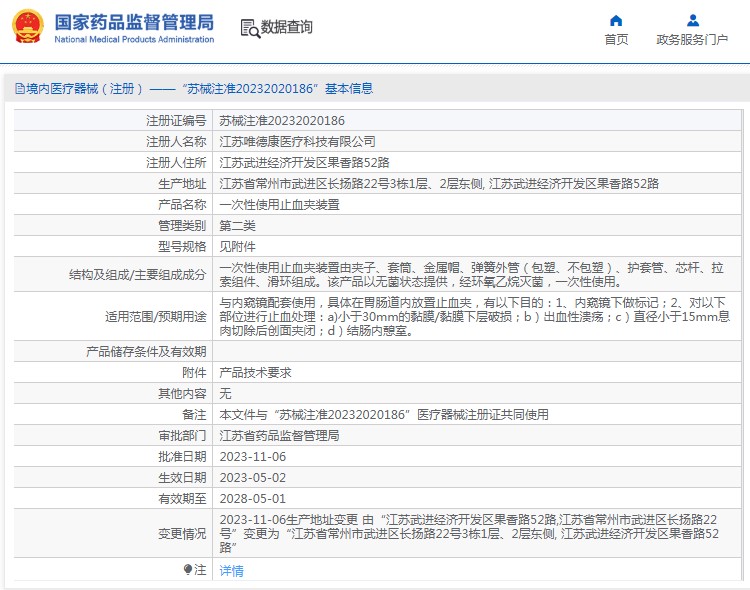This screenshot has height=590, width=750.
Task: Click 江苏武进经济开发区果香路52路 address in 注册人住所 row
Action: [304, 163]
